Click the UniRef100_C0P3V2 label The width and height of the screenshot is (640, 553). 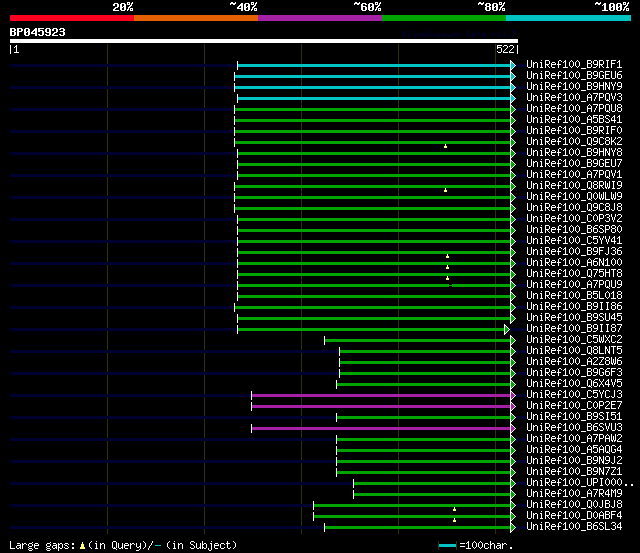click(574, 219)
